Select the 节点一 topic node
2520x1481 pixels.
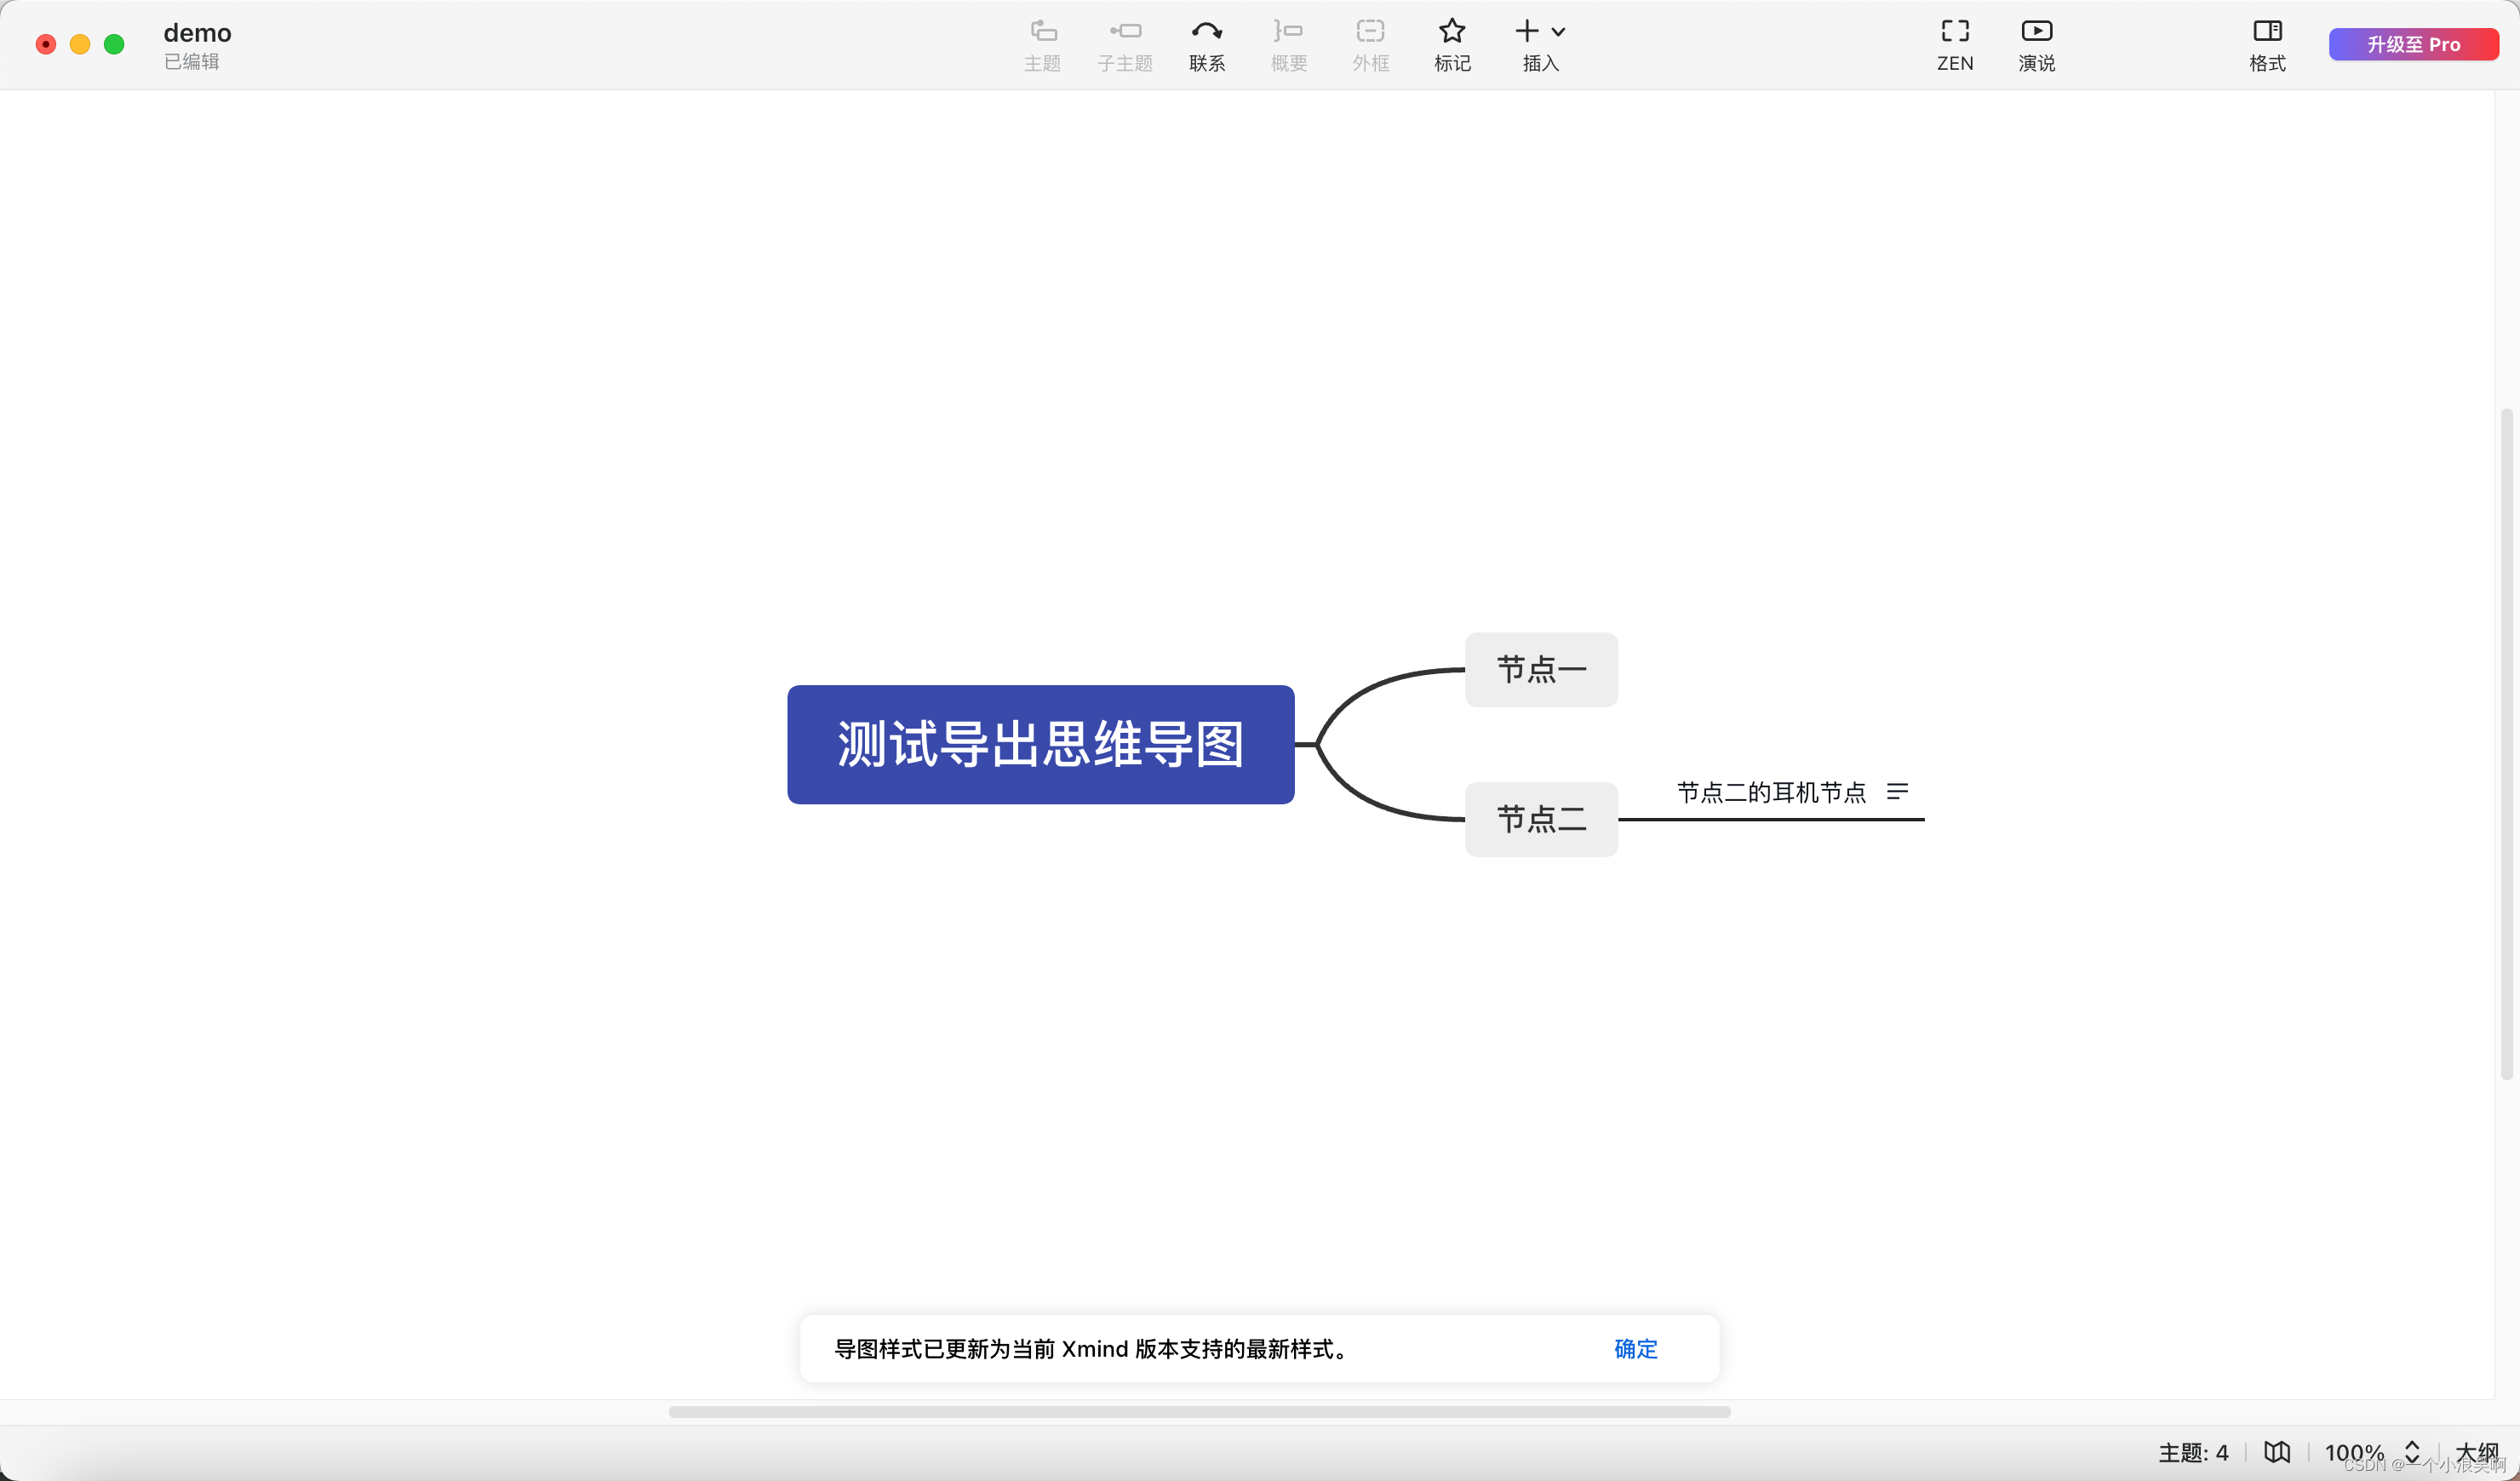(1541, 669)
